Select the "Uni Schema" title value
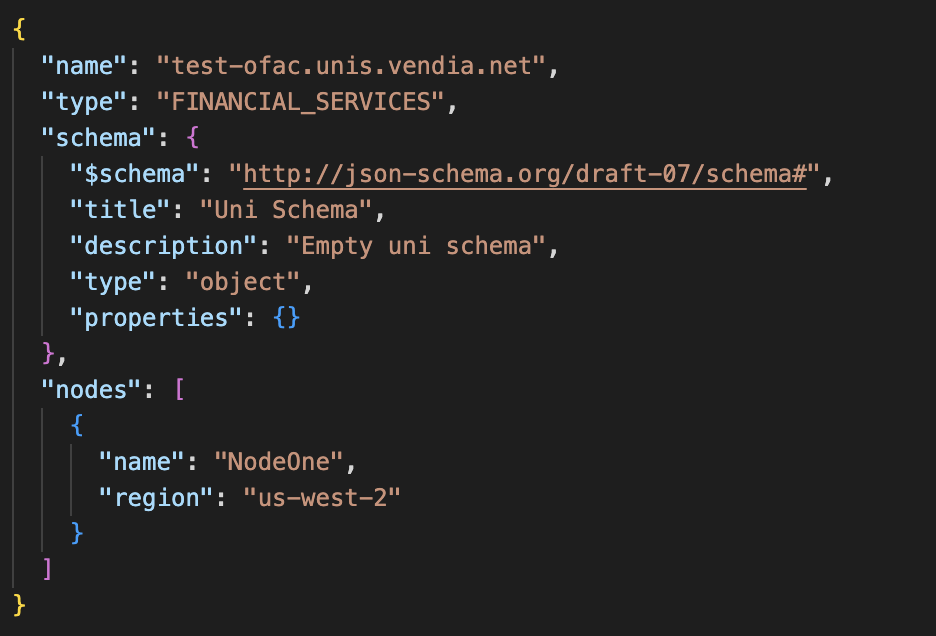This screenshot has height=636, width=936. pyautogui.click(x=286, y=210)
